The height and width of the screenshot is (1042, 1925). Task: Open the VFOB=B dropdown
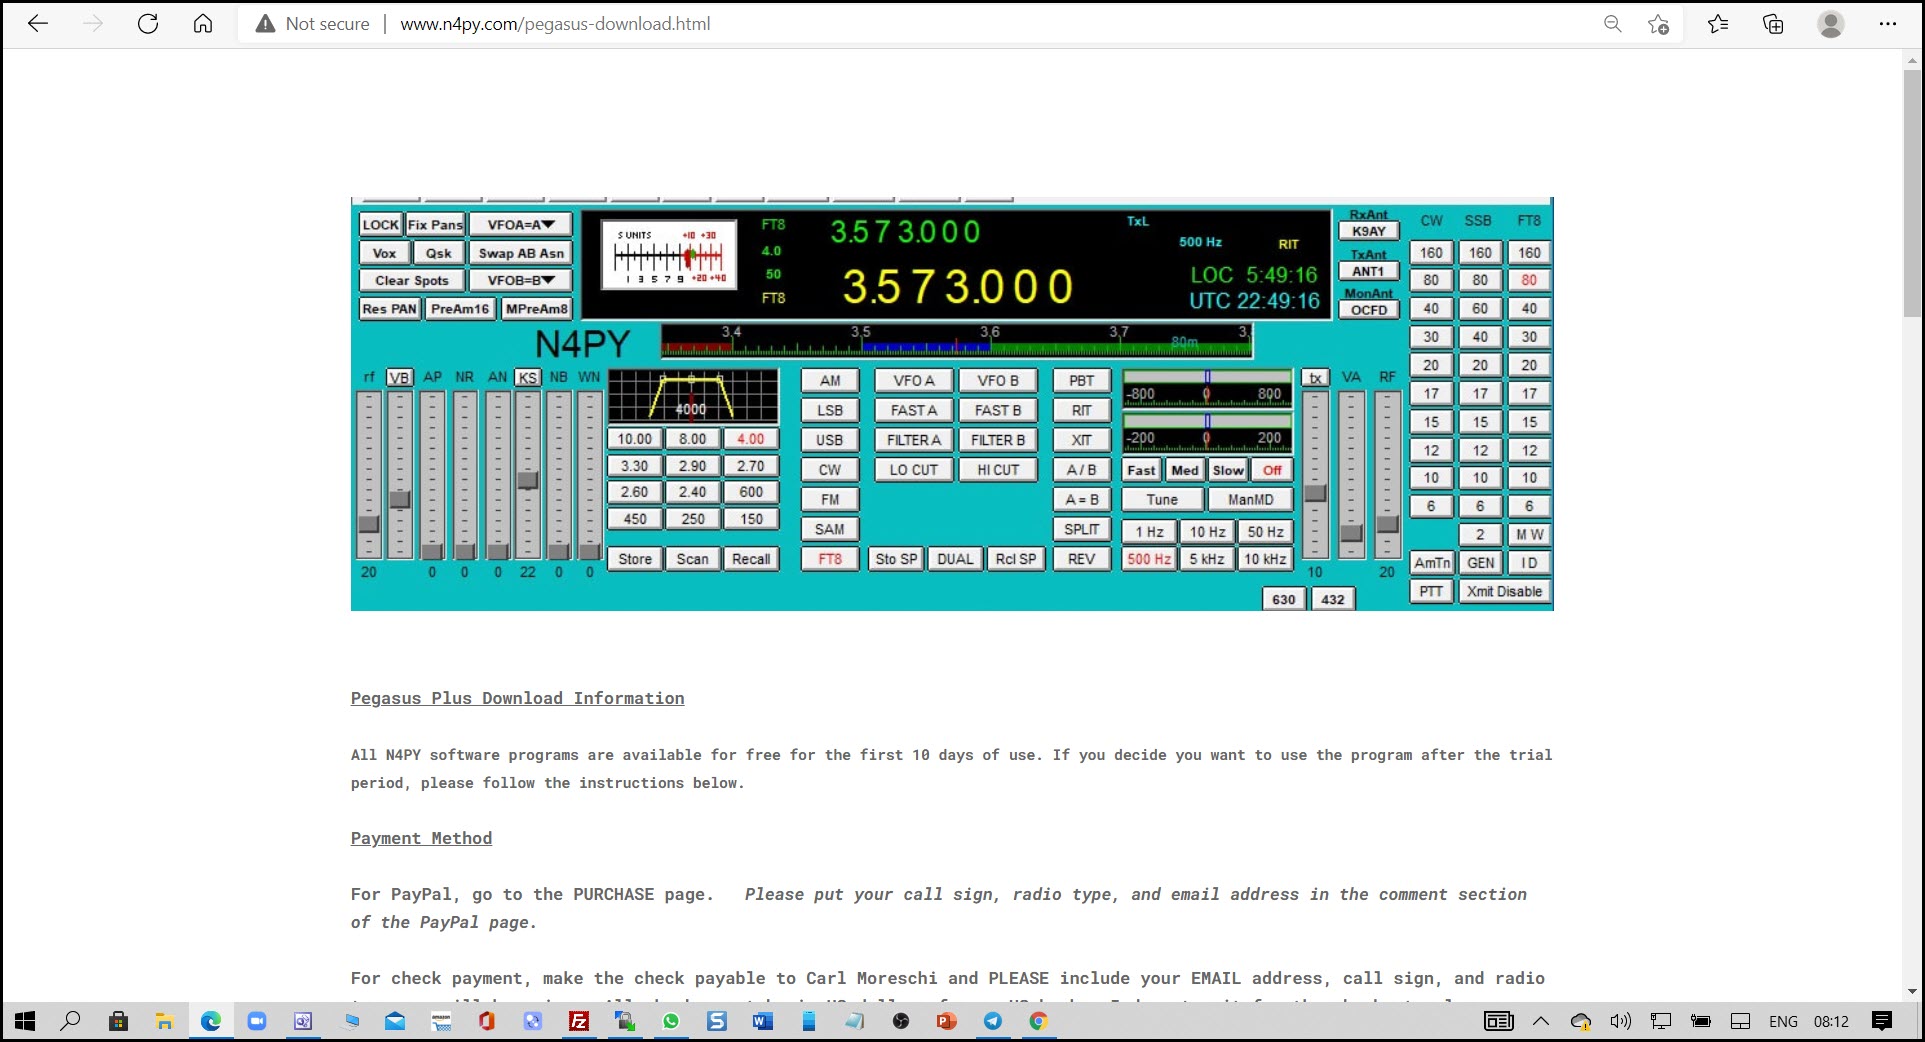[520, 281]
